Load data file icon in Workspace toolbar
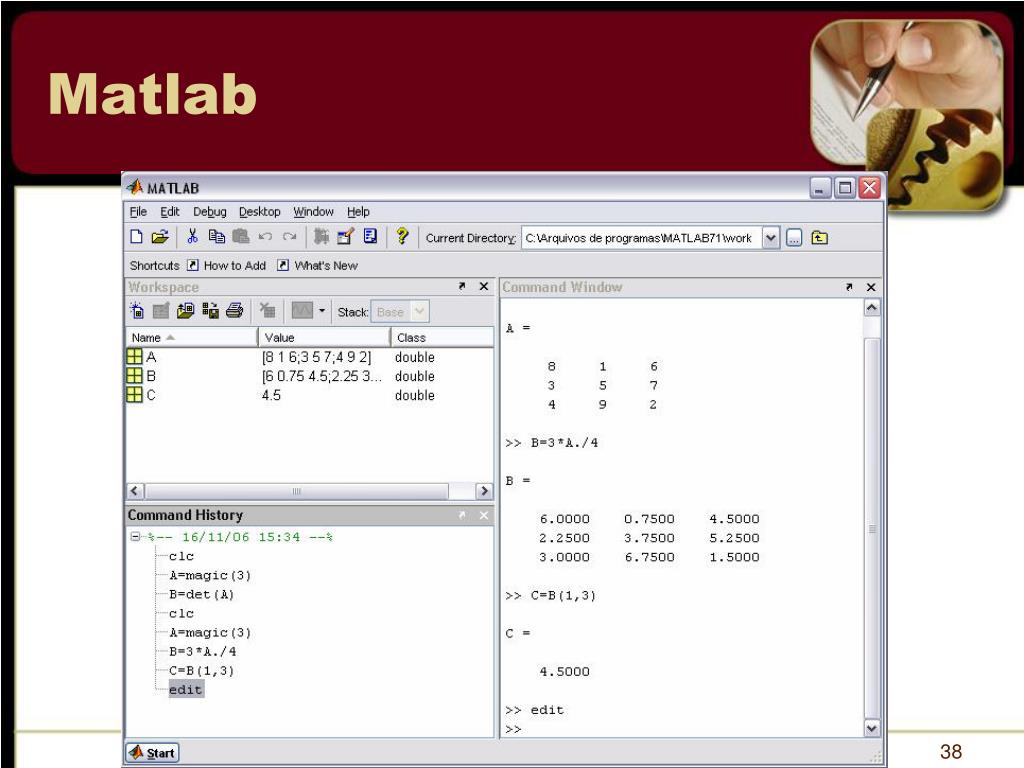 pyautogui.click(x=185, y=311)
